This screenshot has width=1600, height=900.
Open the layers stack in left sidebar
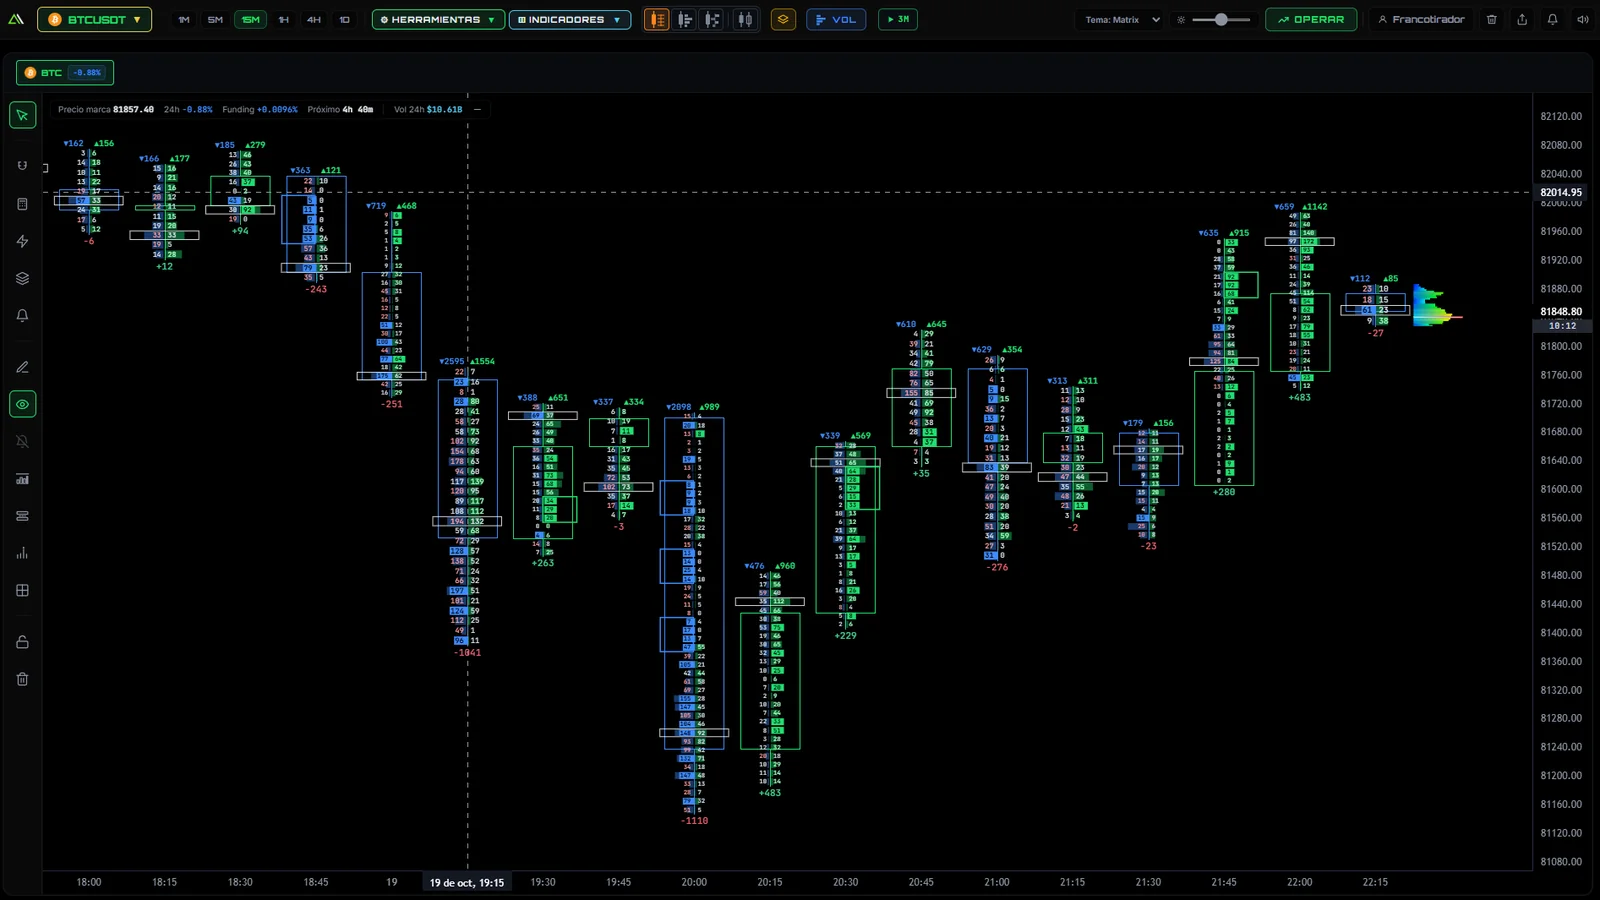pos(22,278)
